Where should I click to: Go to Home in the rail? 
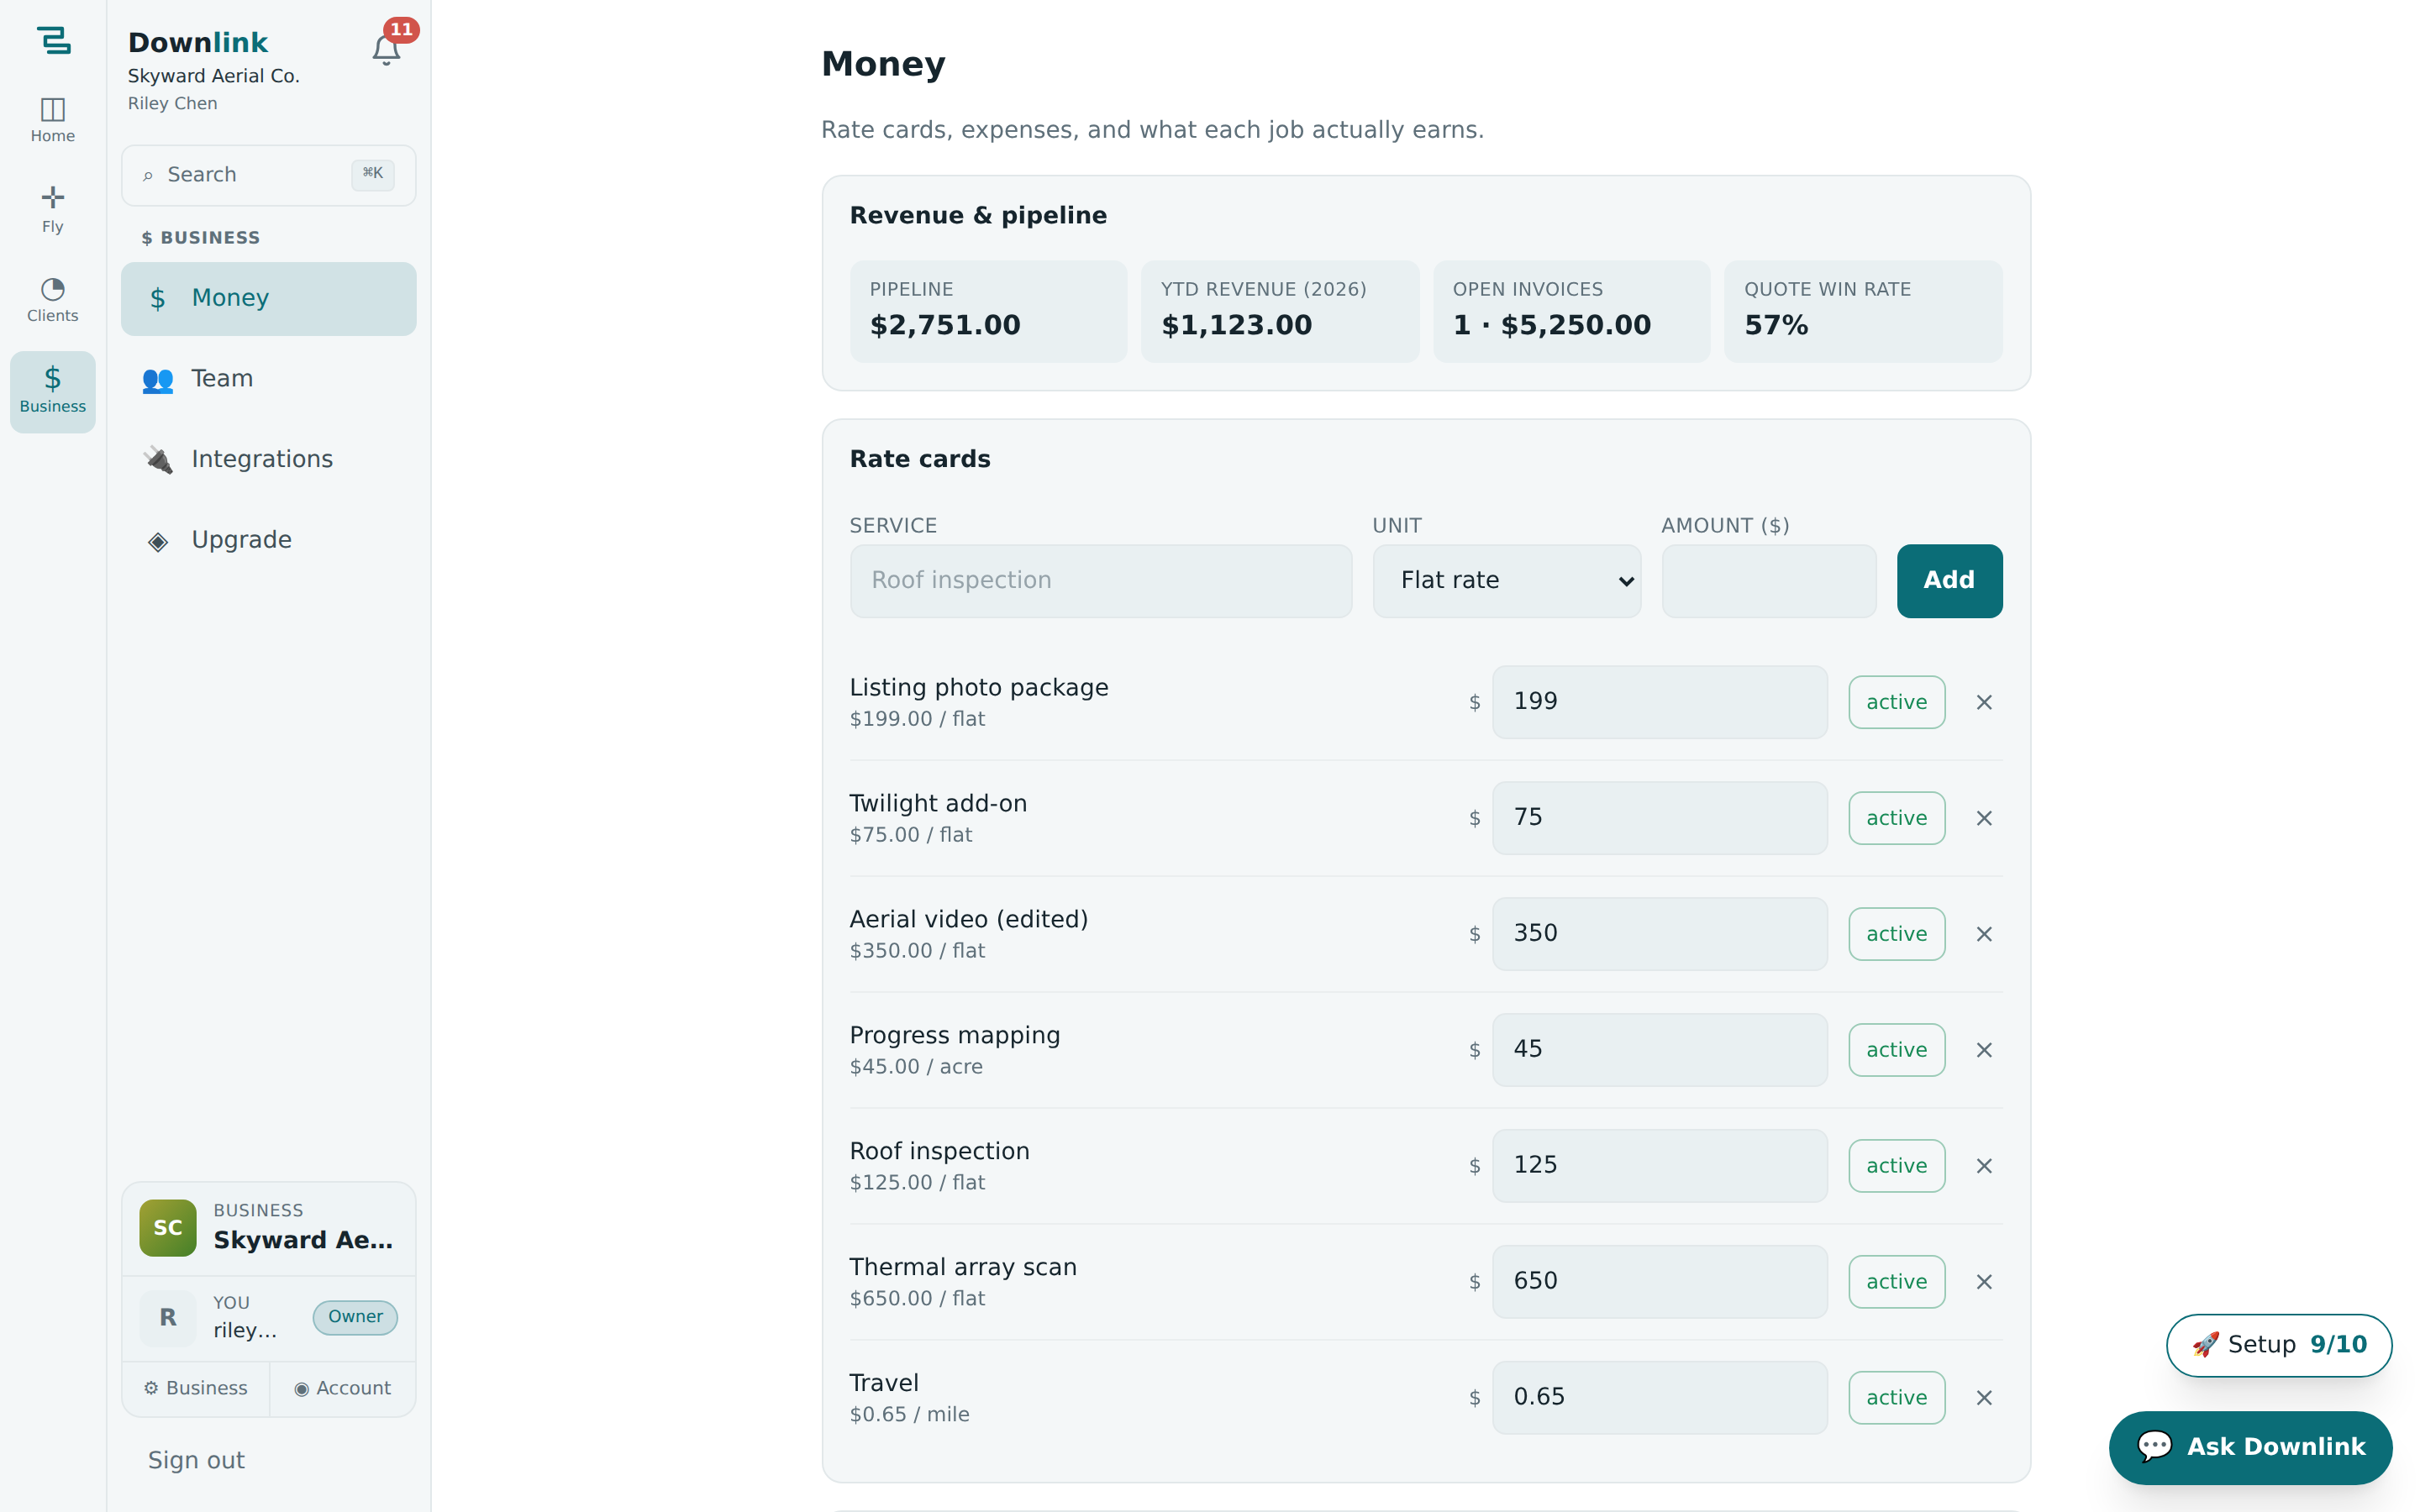click(x=53, y=120)
